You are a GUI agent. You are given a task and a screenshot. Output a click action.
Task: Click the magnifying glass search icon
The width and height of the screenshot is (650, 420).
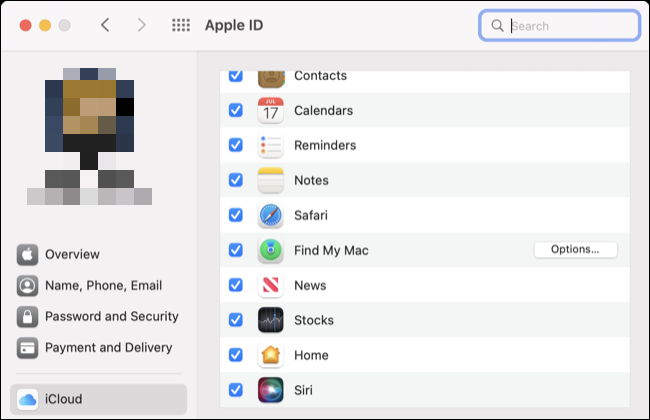(497, 26)
